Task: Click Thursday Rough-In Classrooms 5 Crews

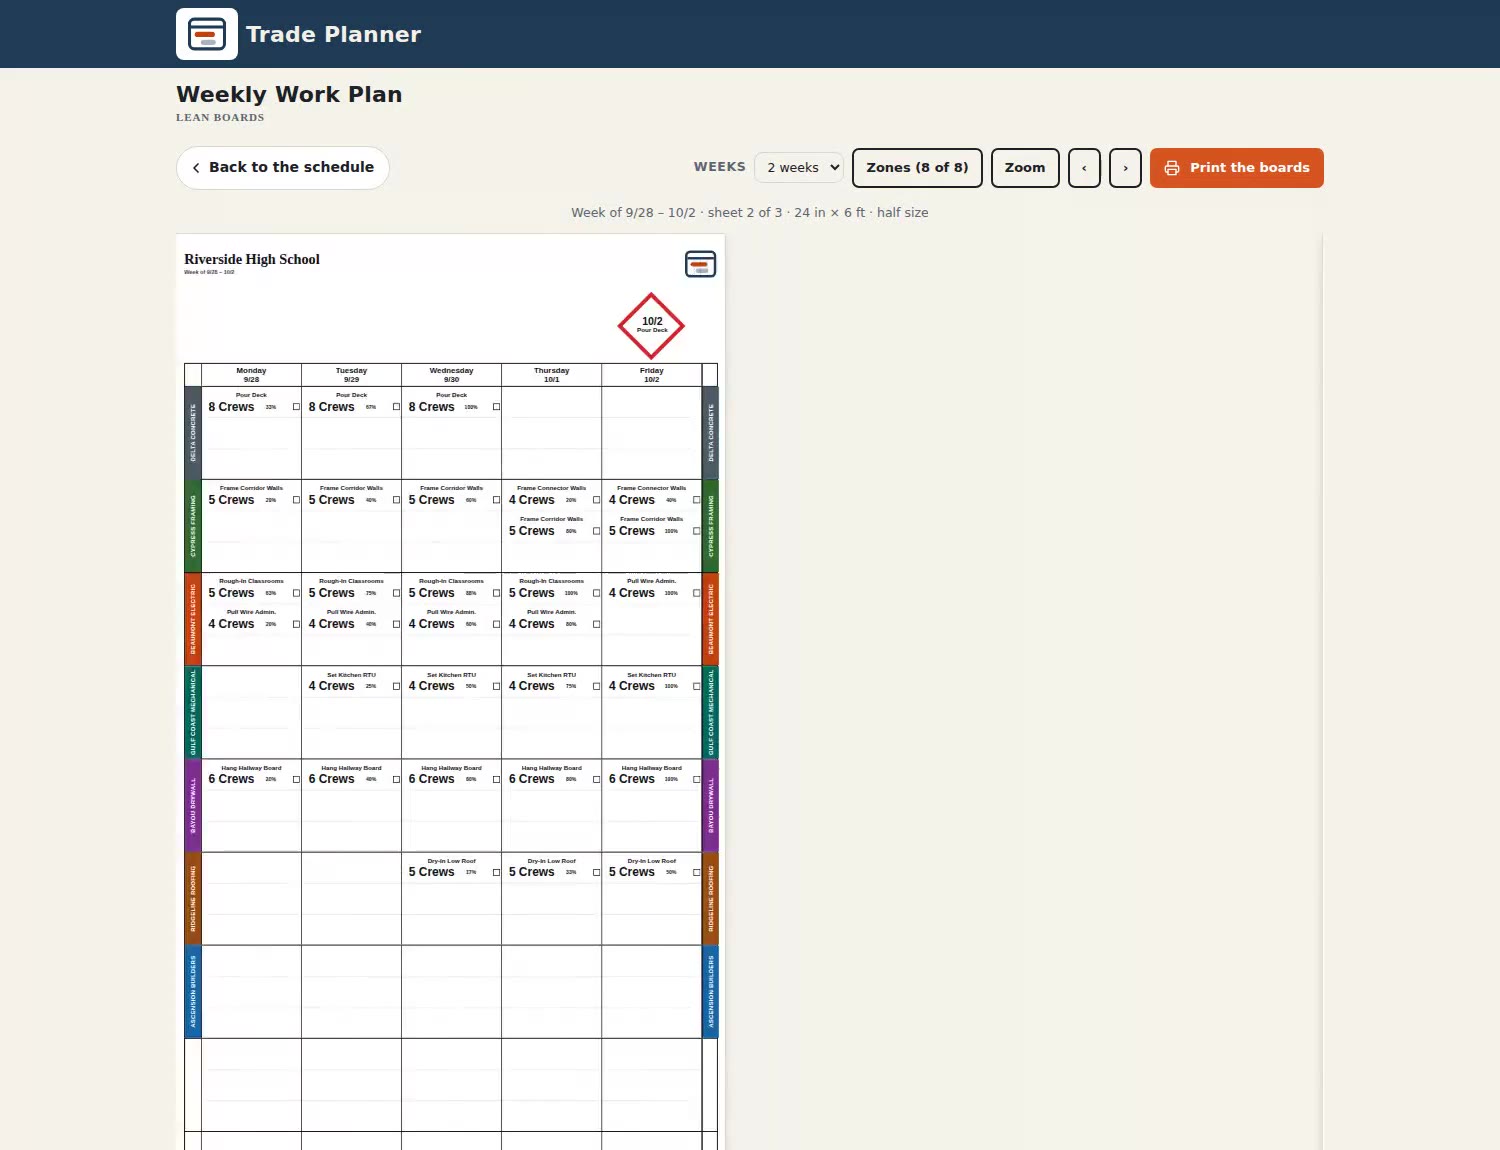Action: click(551, 589)
